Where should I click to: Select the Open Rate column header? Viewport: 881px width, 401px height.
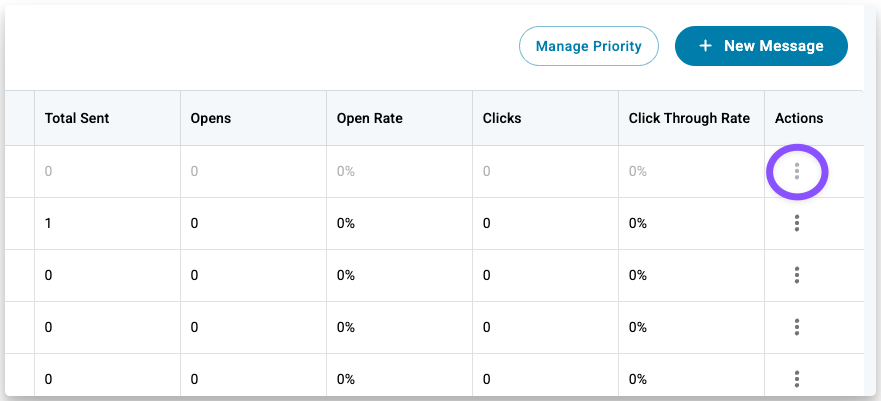[370, 118]
